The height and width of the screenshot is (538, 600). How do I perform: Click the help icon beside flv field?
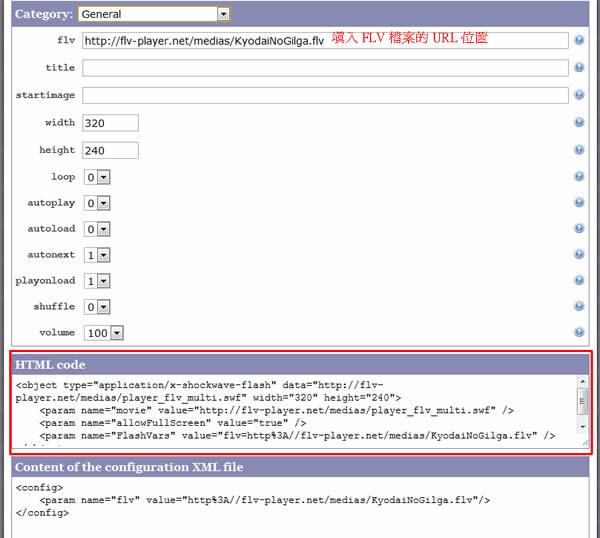[x=579, y=41]
